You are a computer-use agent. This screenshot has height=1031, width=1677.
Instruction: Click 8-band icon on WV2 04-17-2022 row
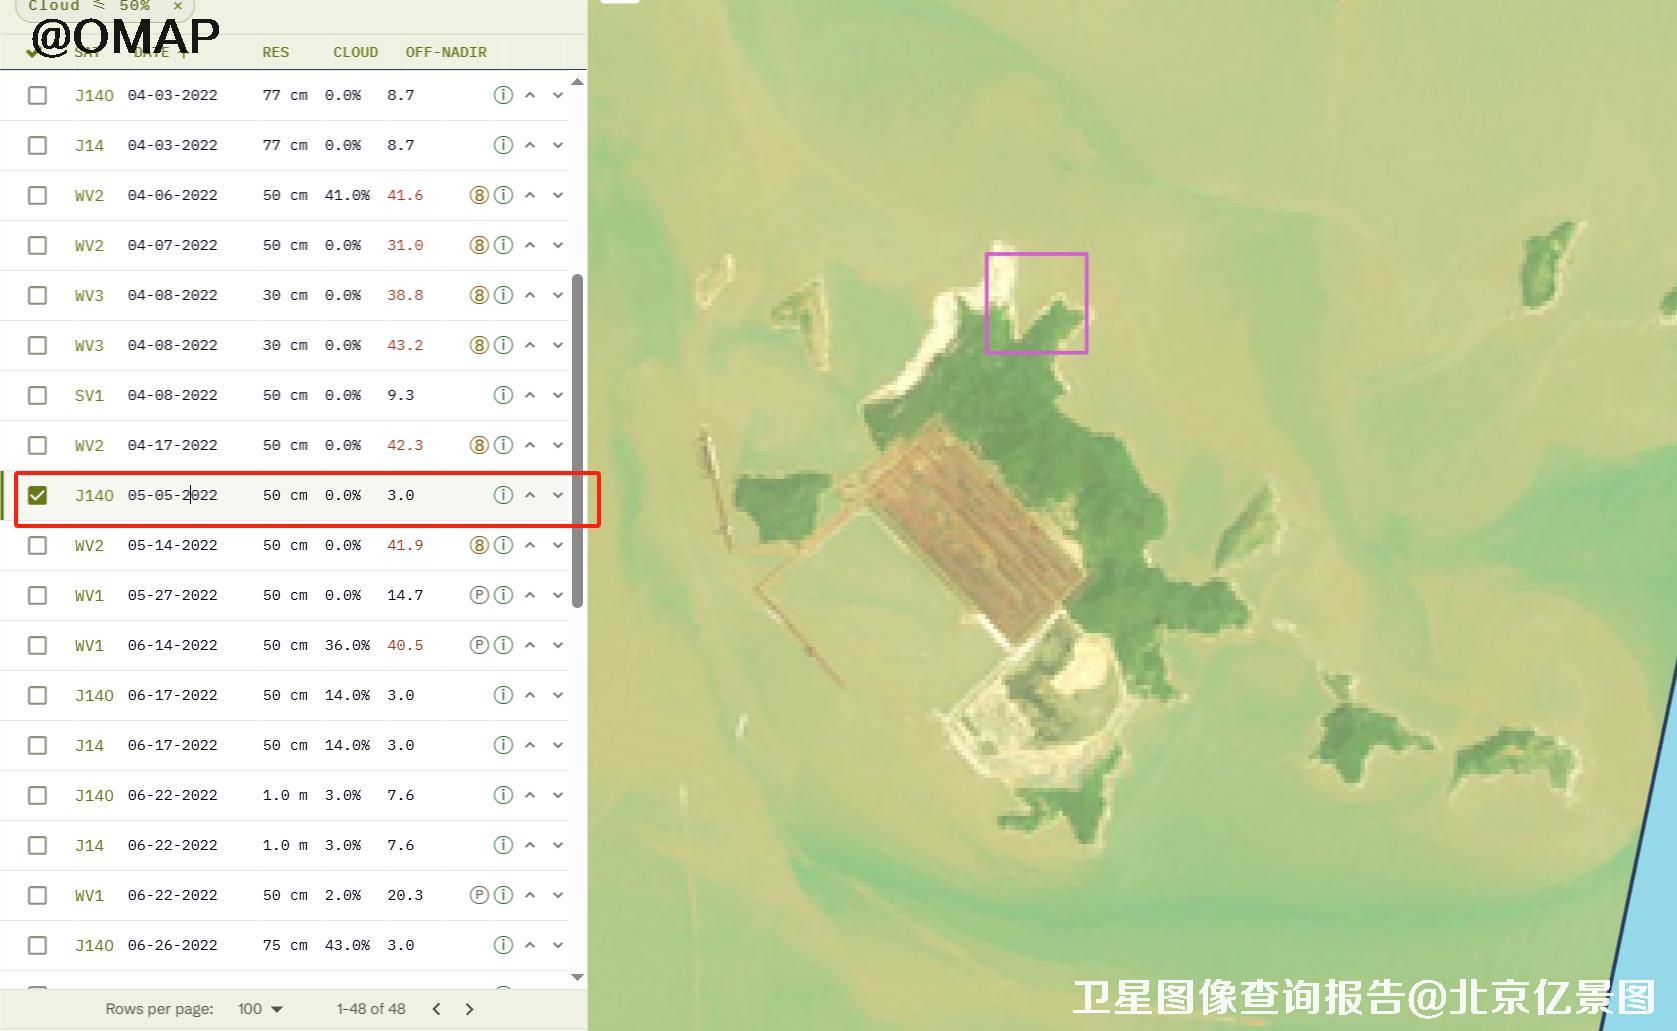pyautogui.click(x=479, y=445)
